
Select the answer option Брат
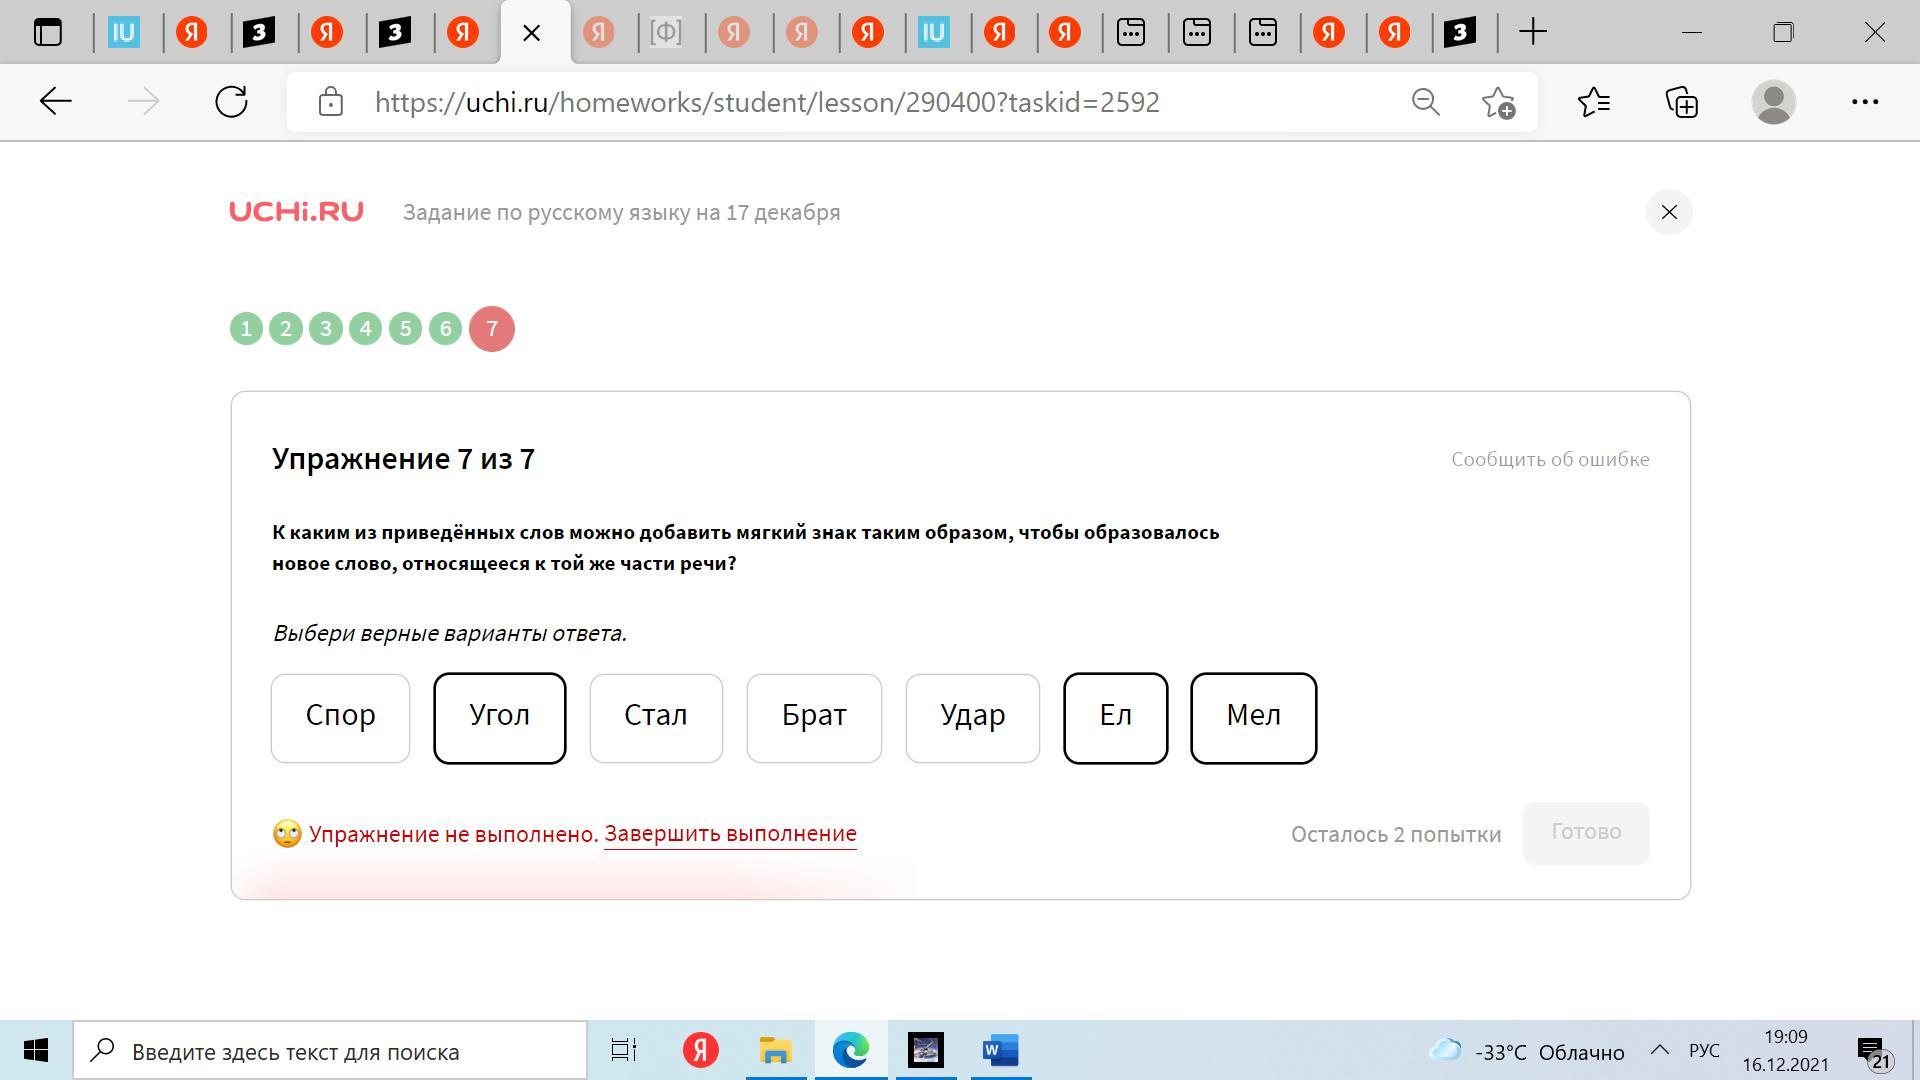coord(814,718)
